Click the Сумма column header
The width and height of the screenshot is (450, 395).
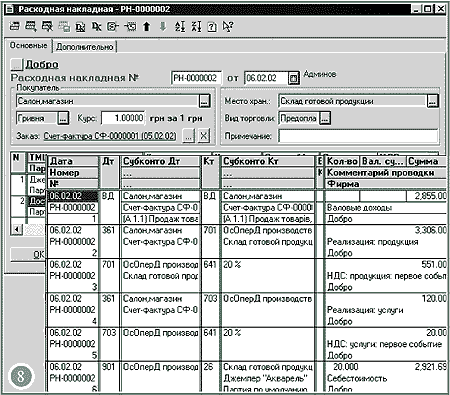coord(426,161)
